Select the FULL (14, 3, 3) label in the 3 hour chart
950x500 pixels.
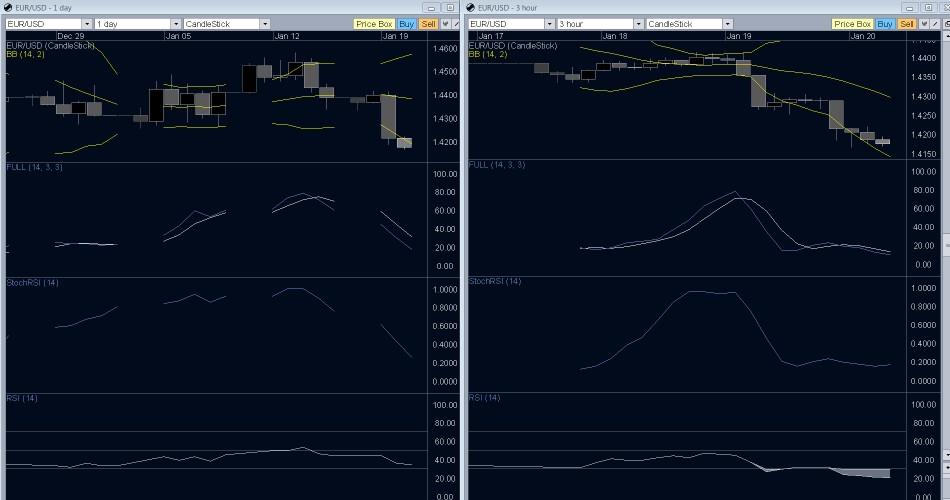[497, 165]
